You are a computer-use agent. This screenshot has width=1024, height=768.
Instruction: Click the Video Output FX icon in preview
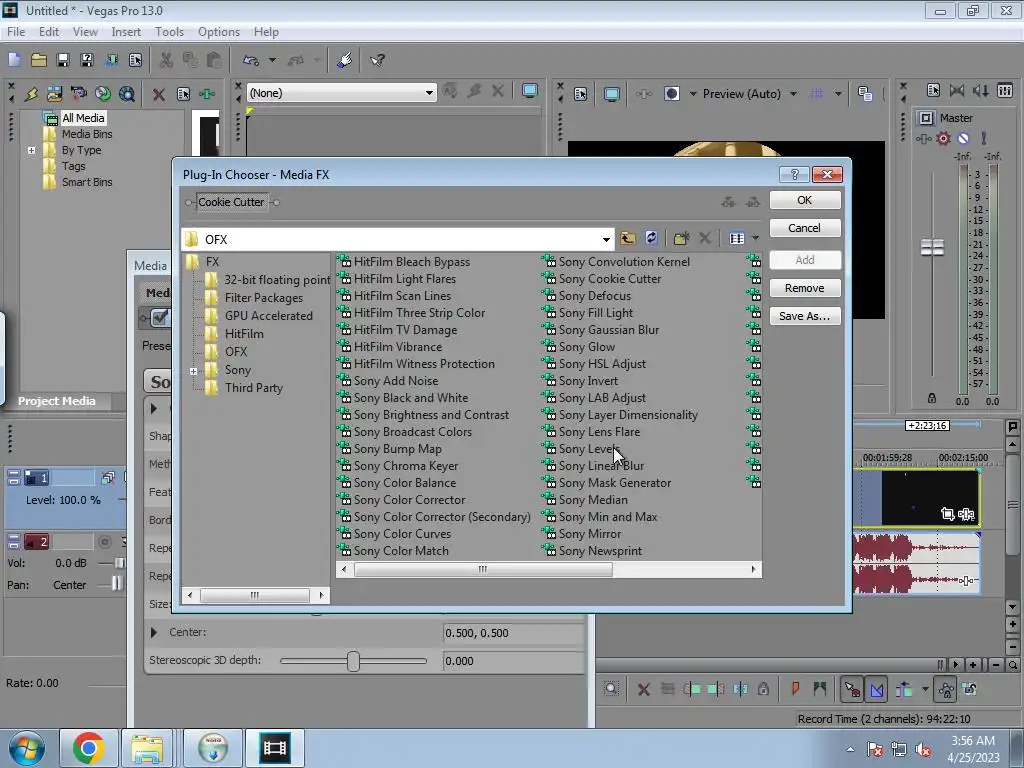point(644,94)
